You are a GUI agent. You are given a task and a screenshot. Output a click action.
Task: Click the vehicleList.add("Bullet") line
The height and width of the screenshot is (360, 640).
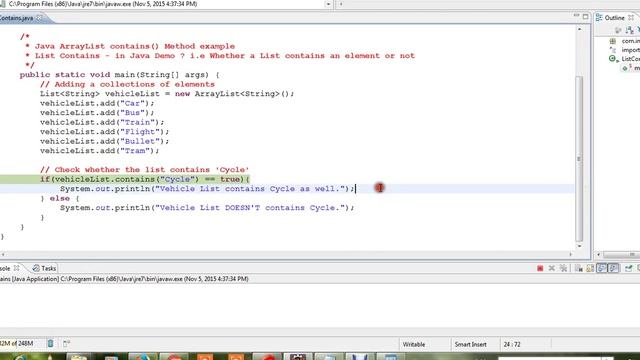[x=104, y=141]
